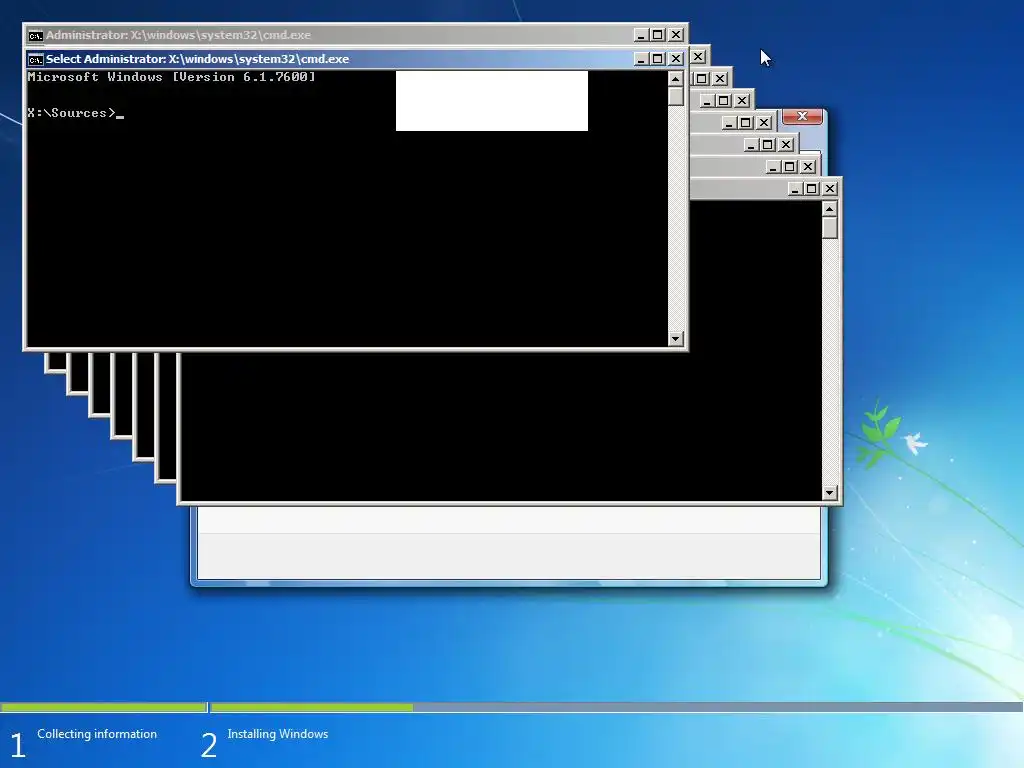Click the scroll up arrow in the Select Administrator window
The width and height of the screenshot is (1024, 768).
click(676, 78)
